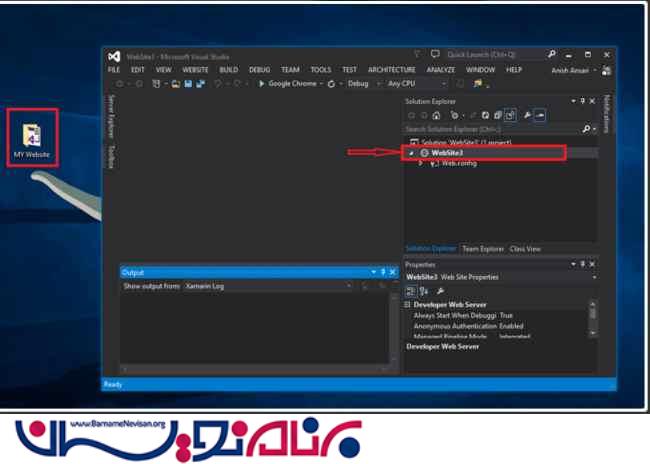Open the New Project toolbar icon

(156, 84)
